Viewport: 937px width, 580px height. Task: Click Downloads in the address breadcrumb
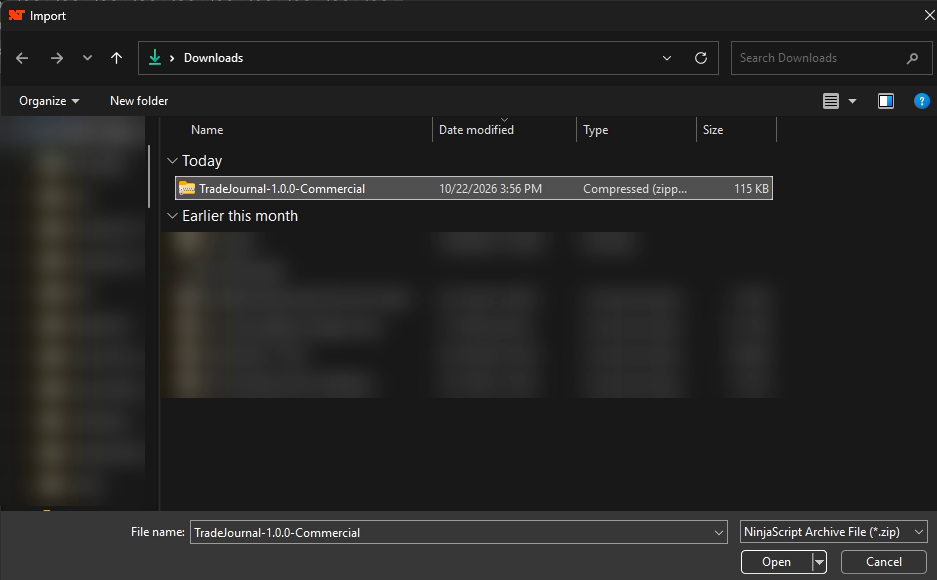point(213,58)
